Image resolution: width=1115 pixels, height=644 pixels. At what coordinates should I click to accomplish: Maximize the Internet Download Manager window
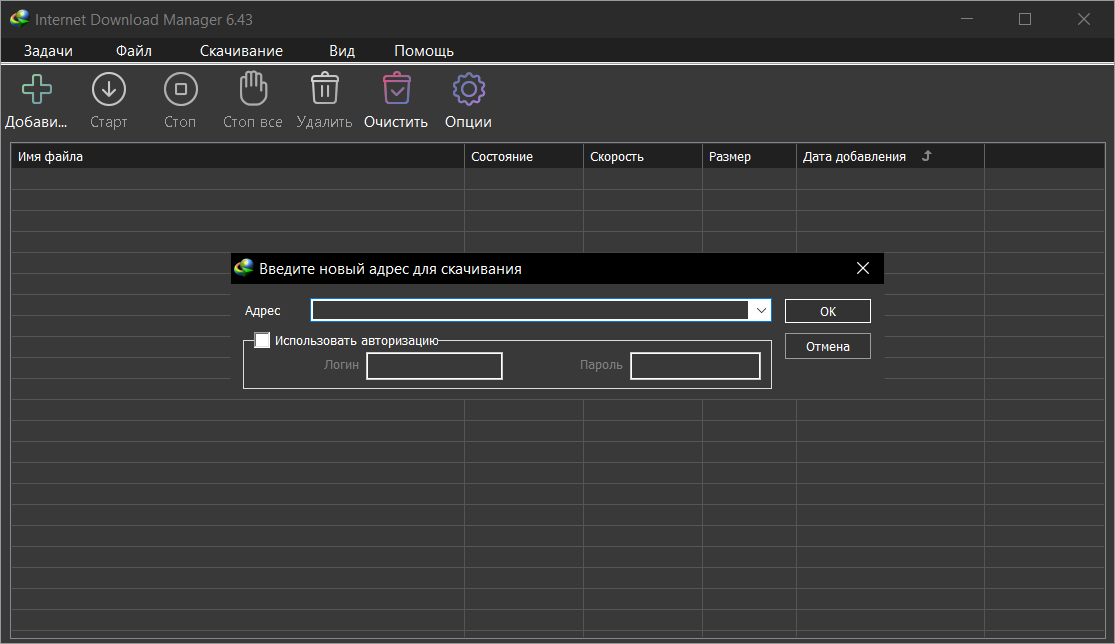coord(1025,19)
